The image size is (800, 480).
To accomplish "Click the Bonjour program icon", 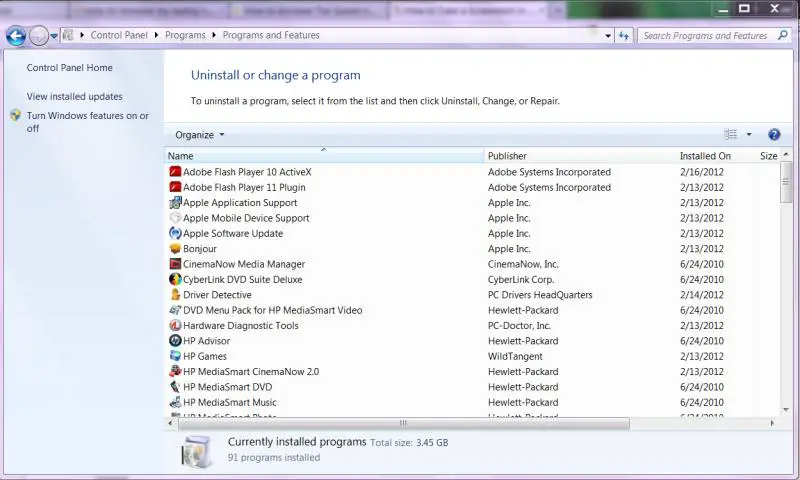I will click(x=175, y=248).
